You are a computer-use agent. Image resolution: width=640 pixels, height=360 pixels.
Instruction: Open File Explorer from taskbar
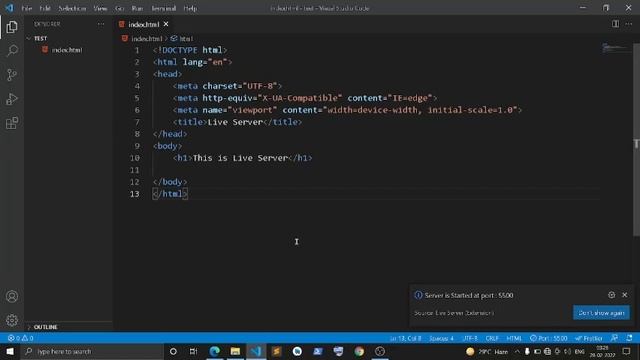pos(235,351)
